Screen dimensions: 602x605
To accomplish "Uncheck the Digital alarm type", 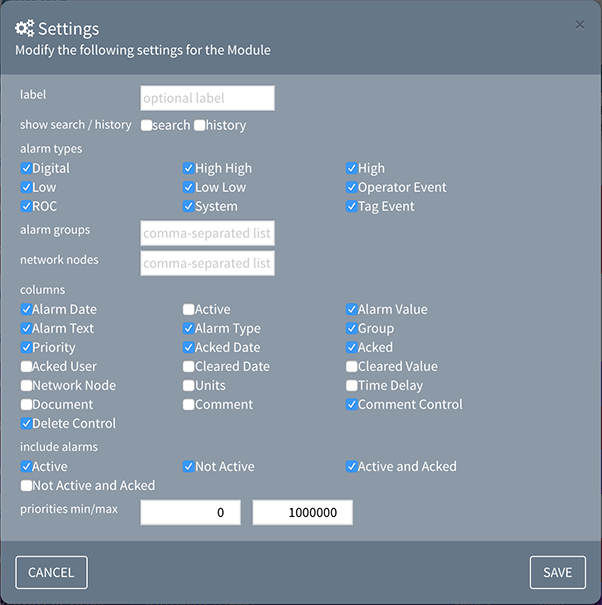I will pyautogui.click(x=26, y=169).
